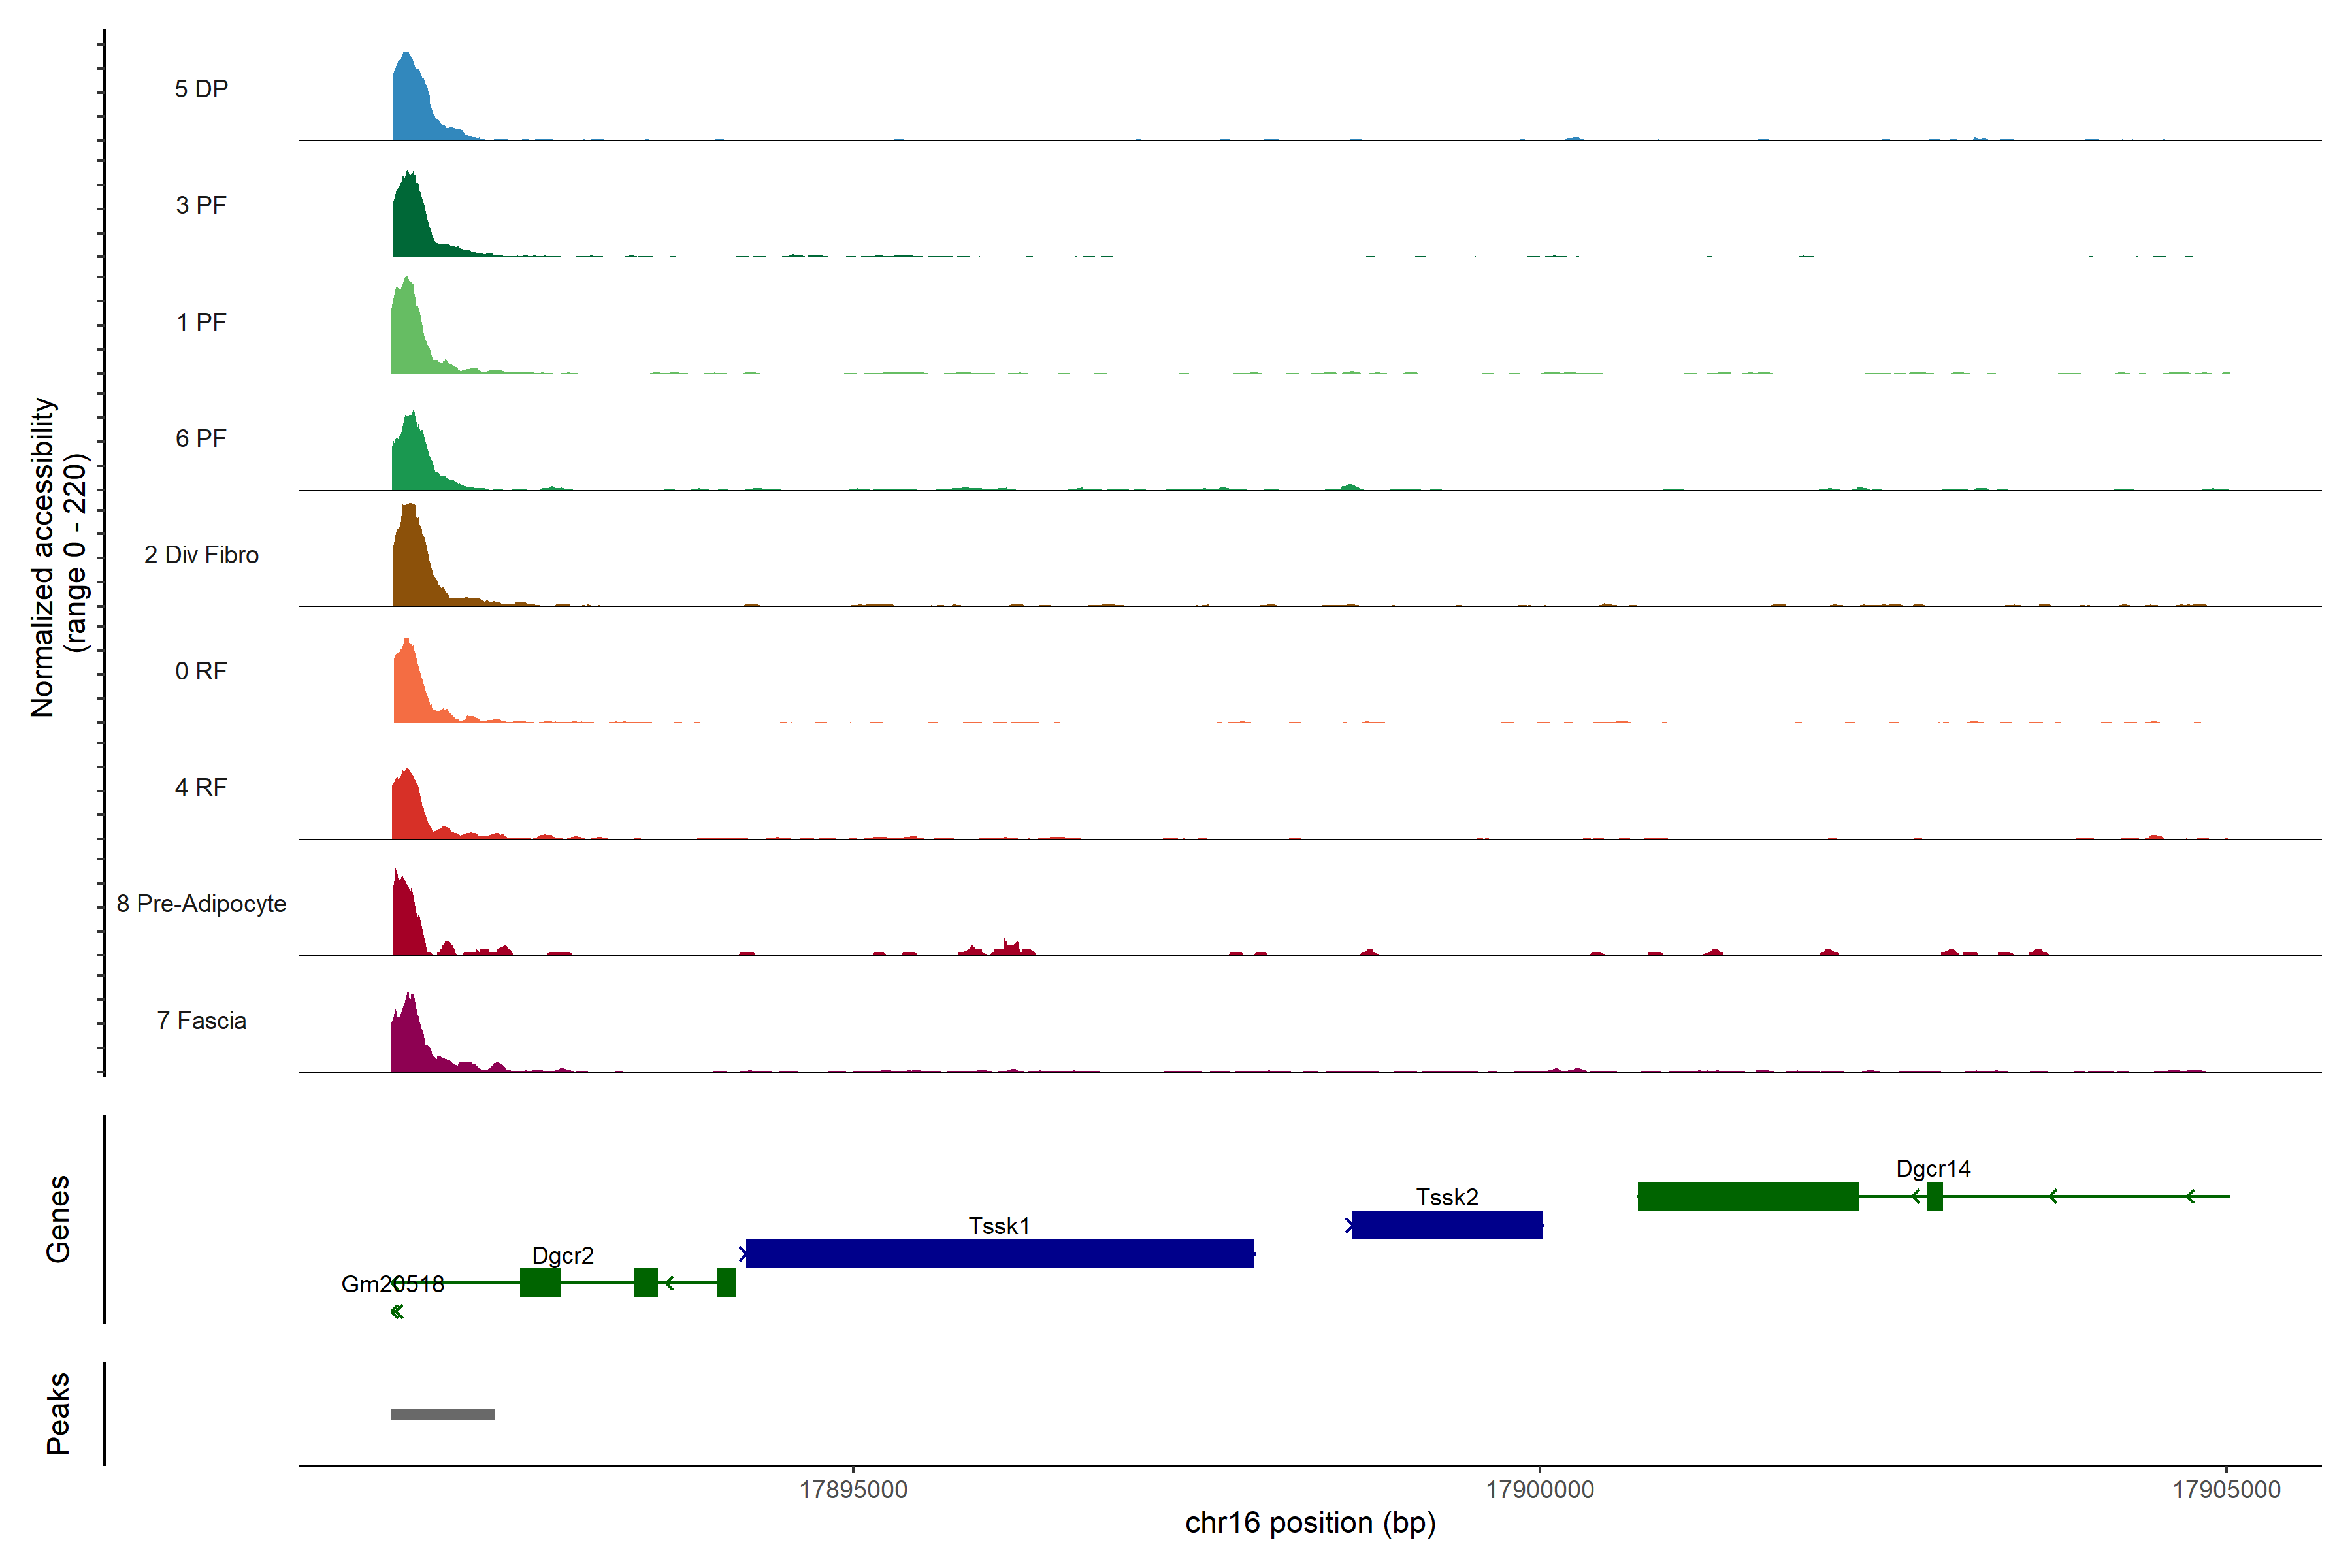
Task: Click the 7 Fascia track label
Action: tap(201, 1021)
